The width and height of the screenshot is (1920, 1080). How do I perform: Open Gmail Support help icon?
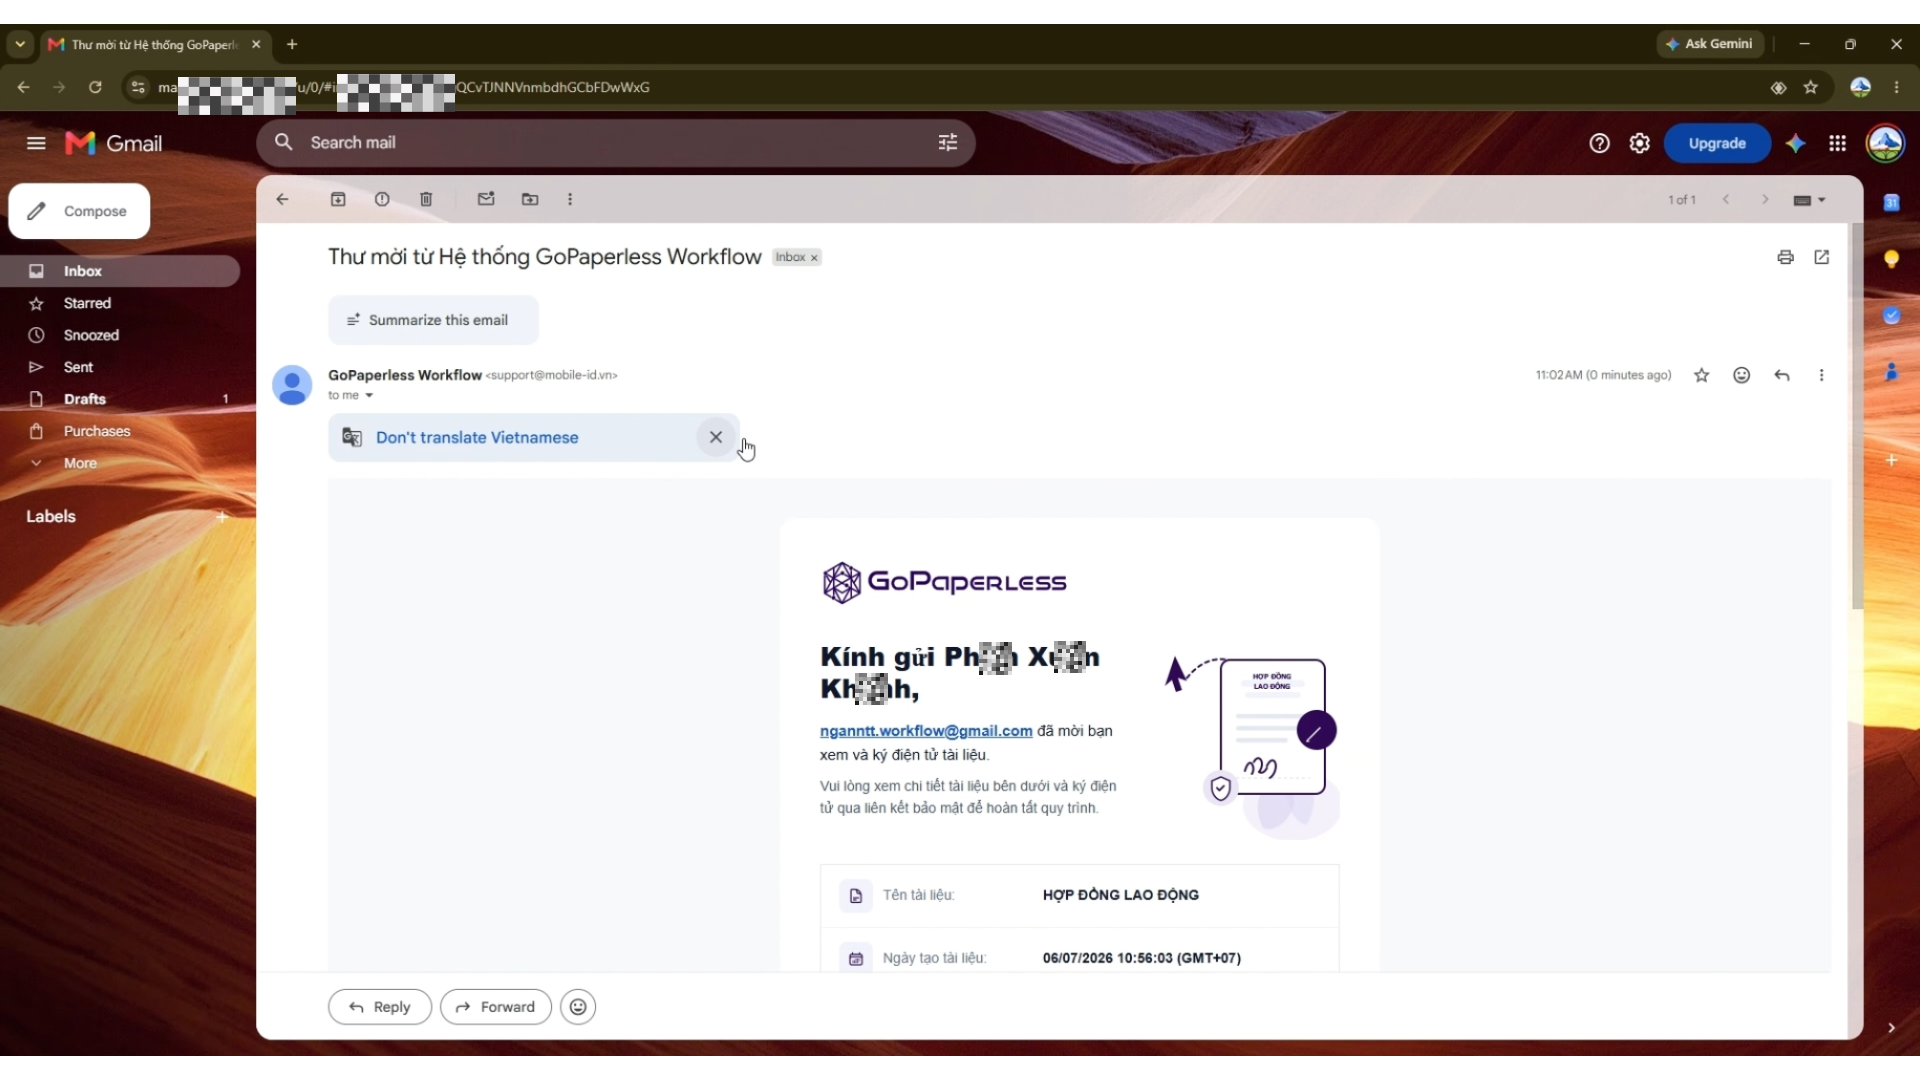click(1599, 143)
